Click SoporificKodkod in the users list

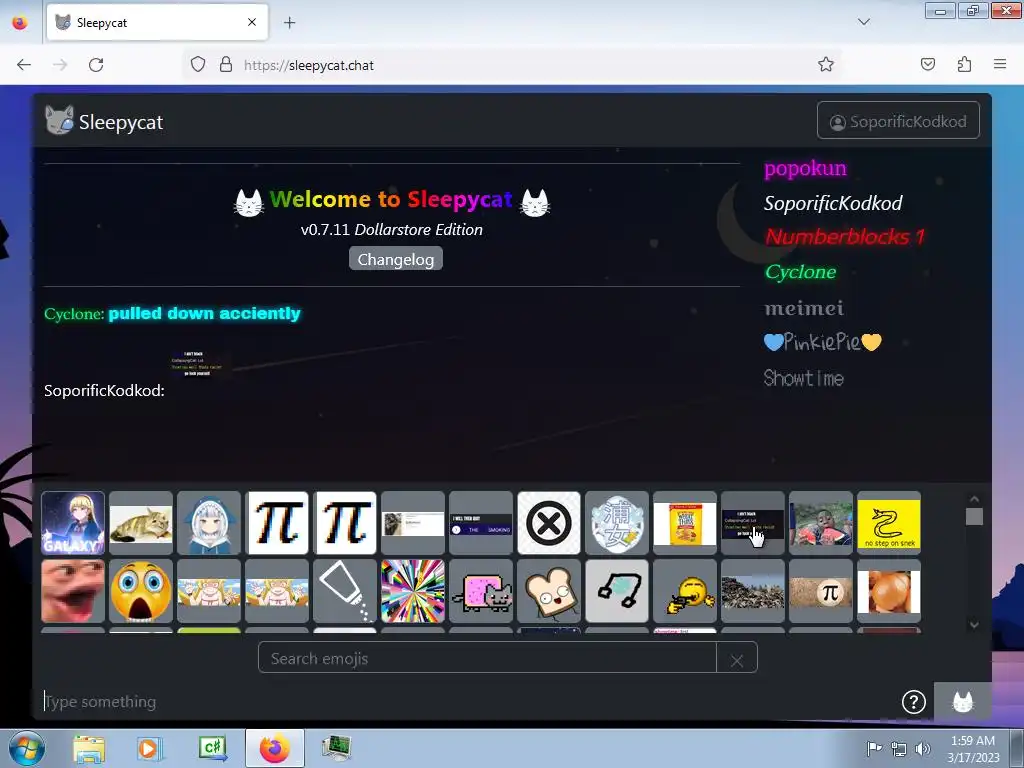pos(833,203)
